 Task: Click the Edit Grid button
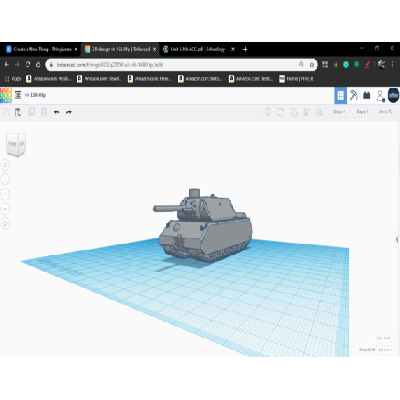tap(383, 338)
